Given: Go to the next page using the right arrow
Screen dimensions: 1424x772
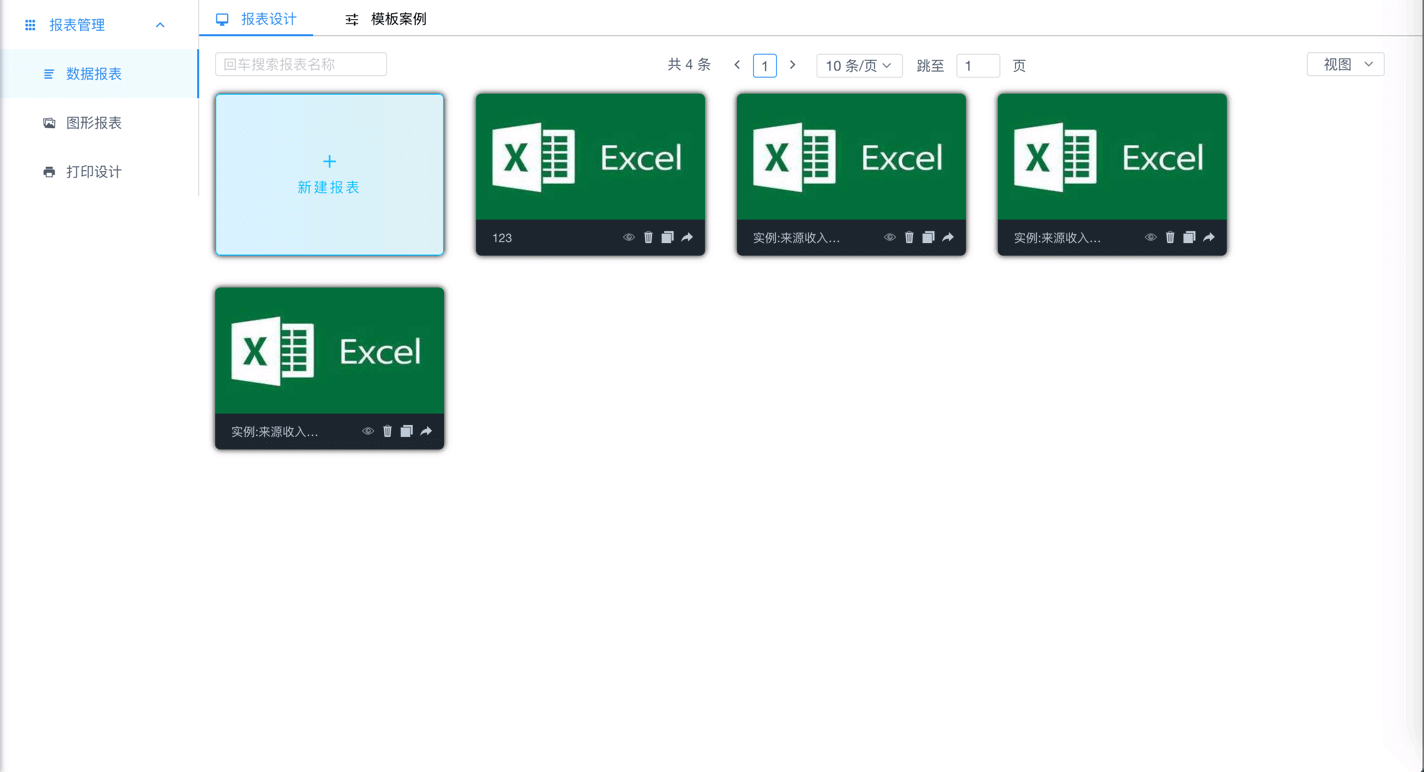Looking at the screenshot, I should [x=793, y=65].
